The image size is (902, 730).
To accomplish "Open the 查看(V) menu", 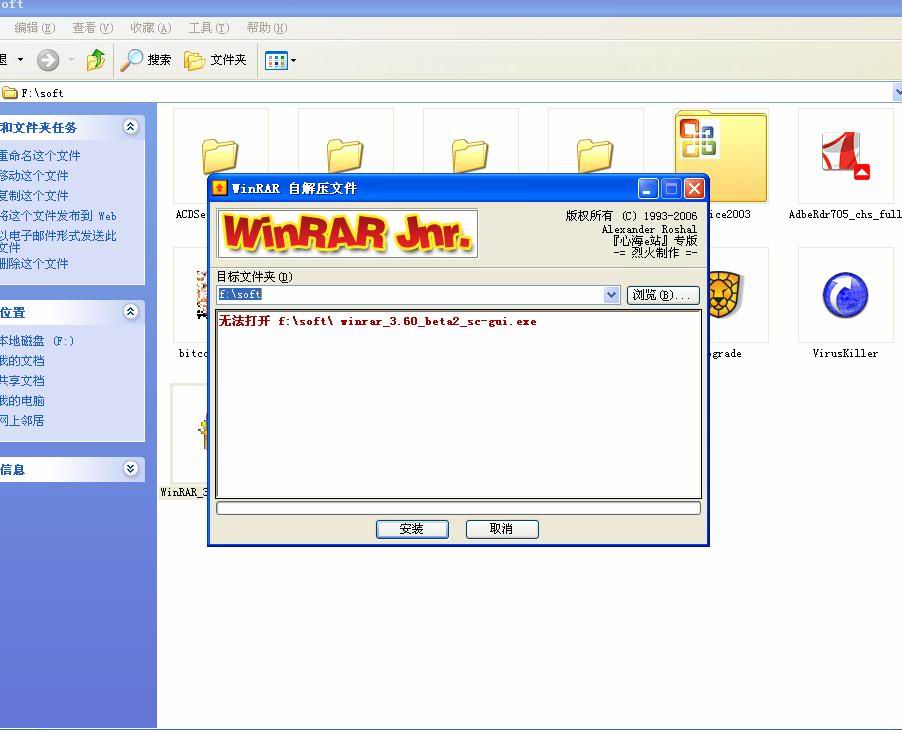I will 93,28.
